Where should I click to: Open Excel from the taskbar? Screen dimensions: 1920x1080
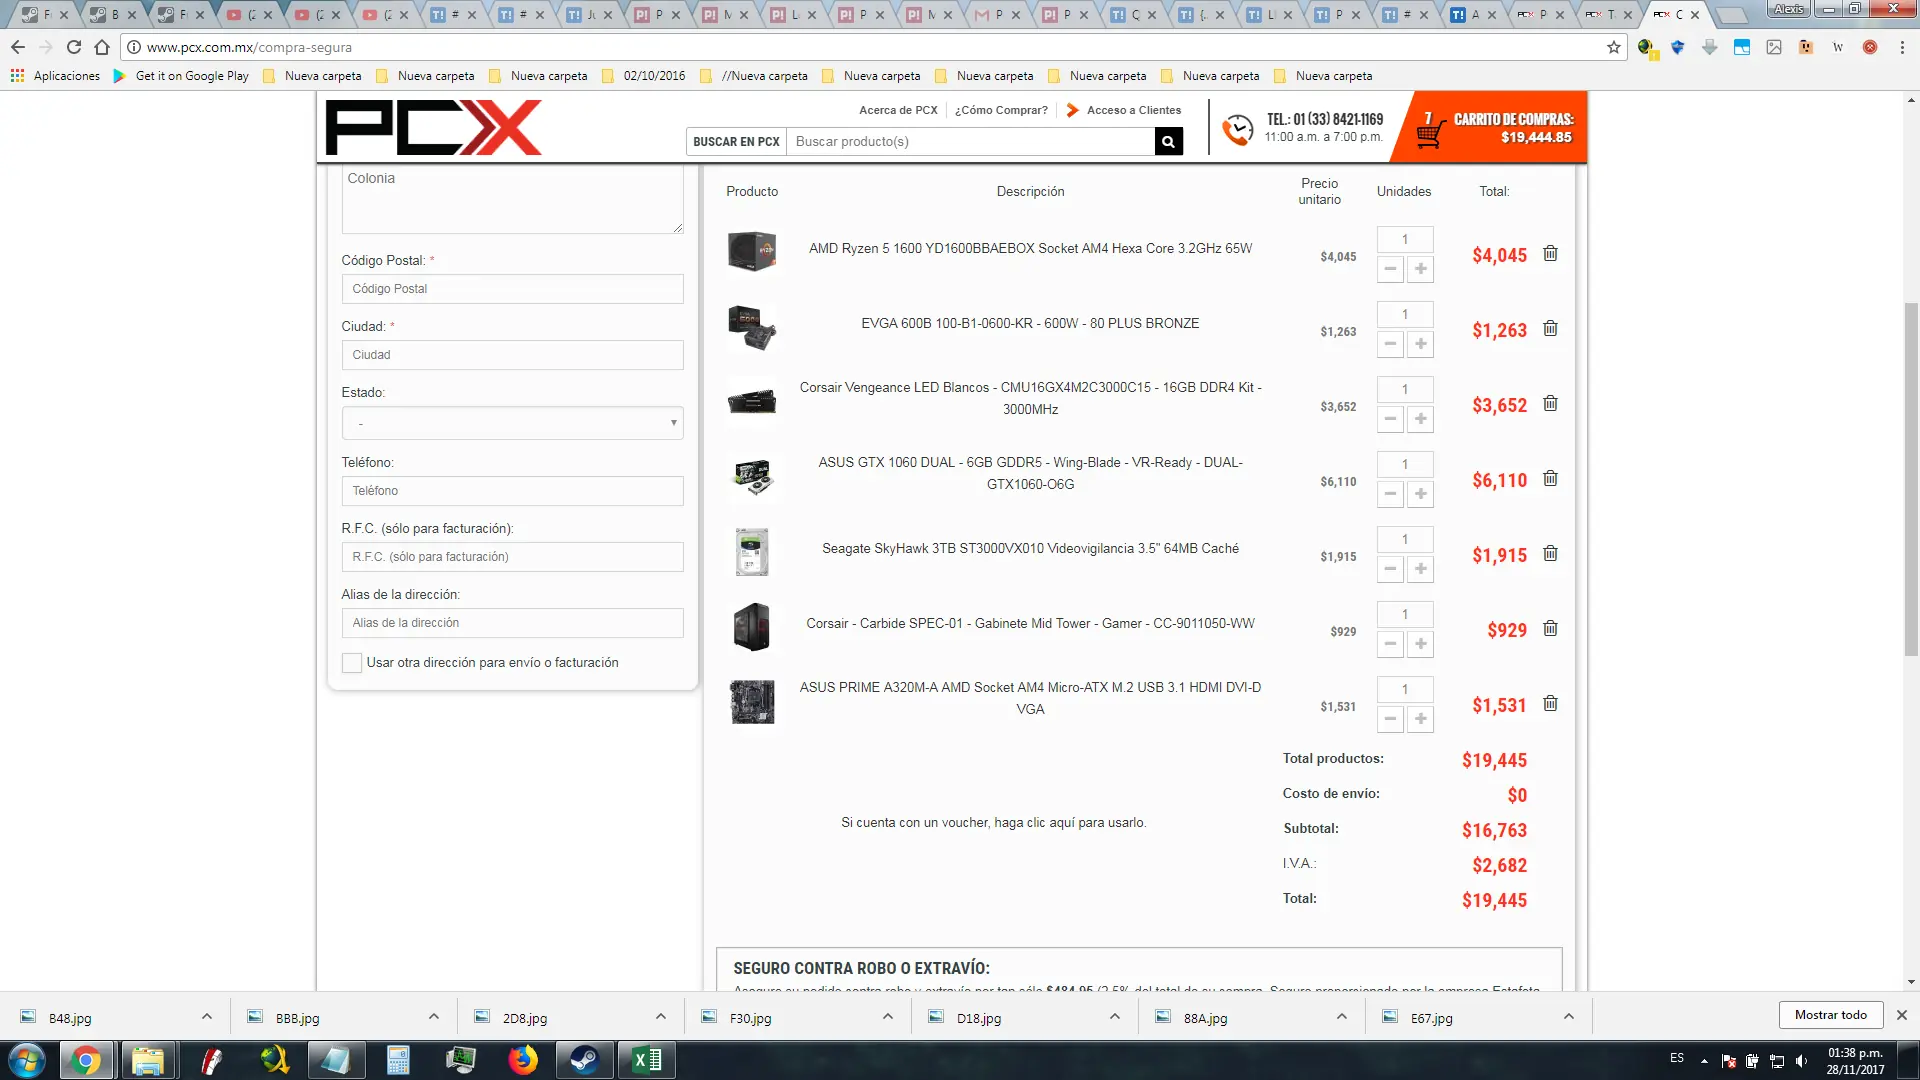coord(647,1060)
